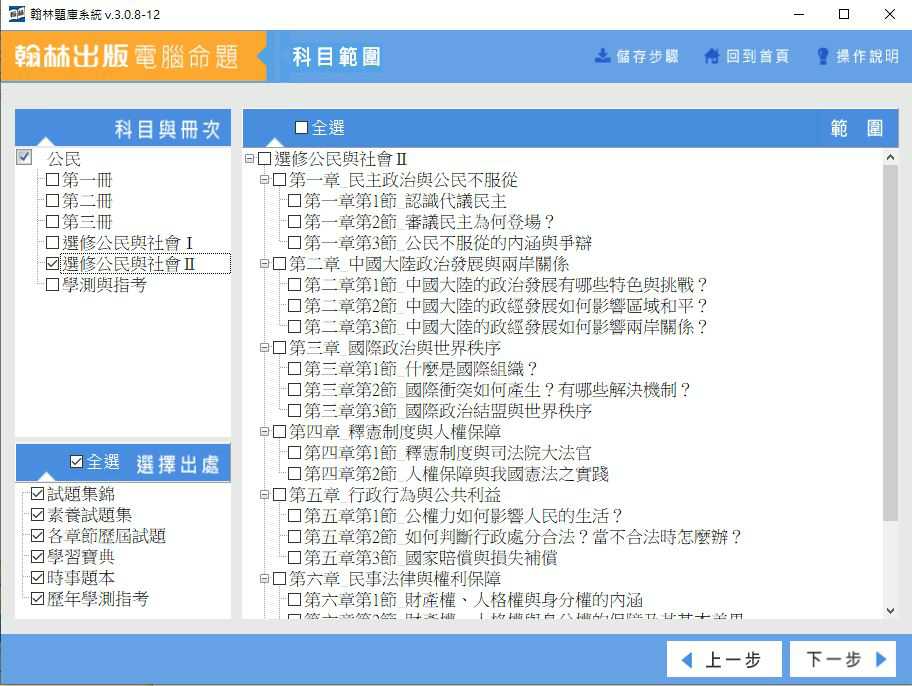Check 第一章第2節 審議民主為何登場

coord(294,222)
